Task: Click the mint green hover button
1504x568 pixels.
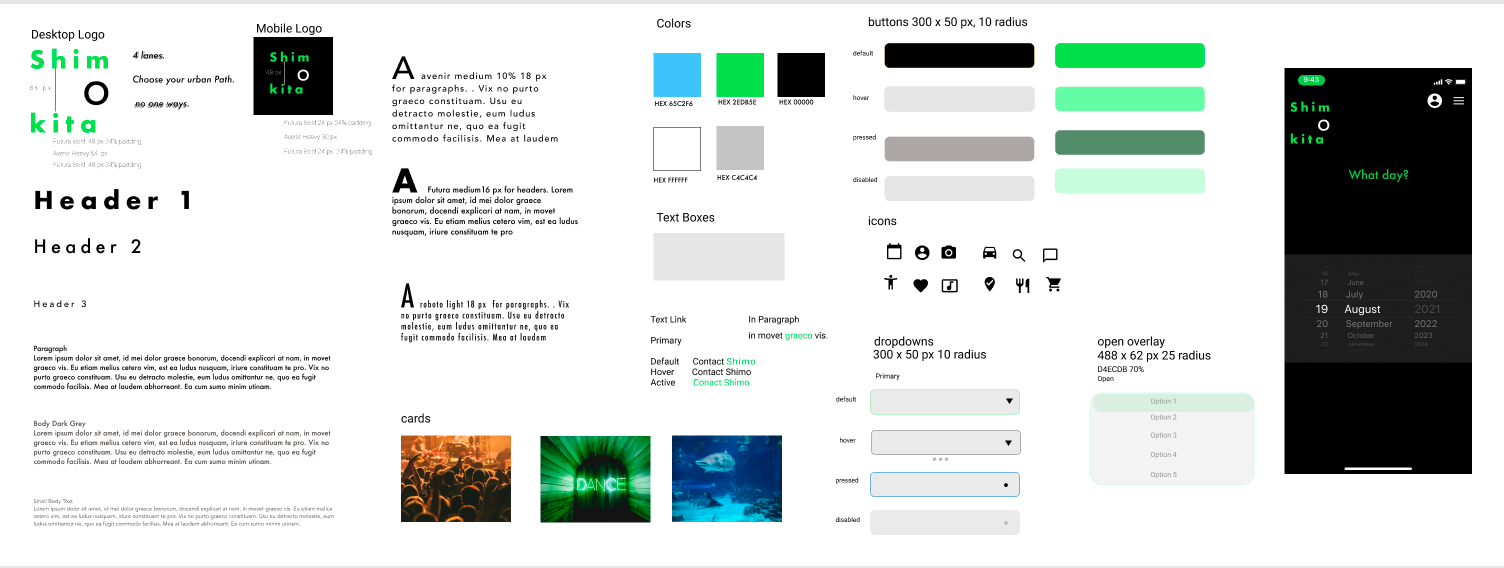Action: coord(1130,99)
